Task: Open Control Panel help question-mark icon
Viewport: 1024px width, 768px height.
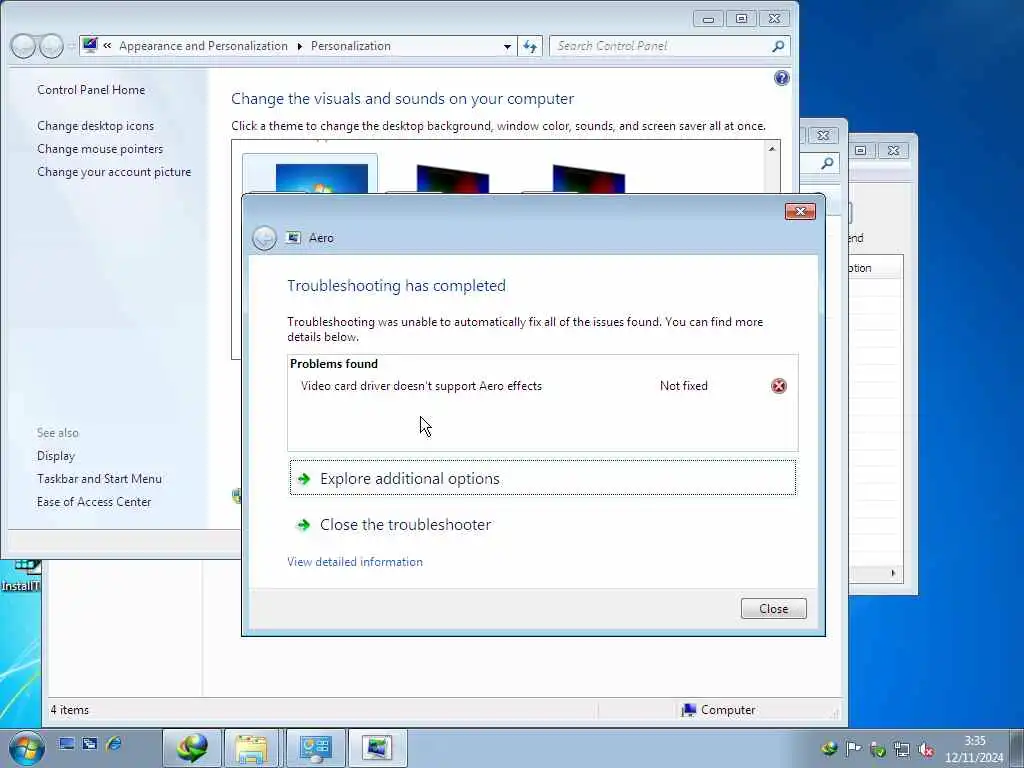Action: click(782, 78)
